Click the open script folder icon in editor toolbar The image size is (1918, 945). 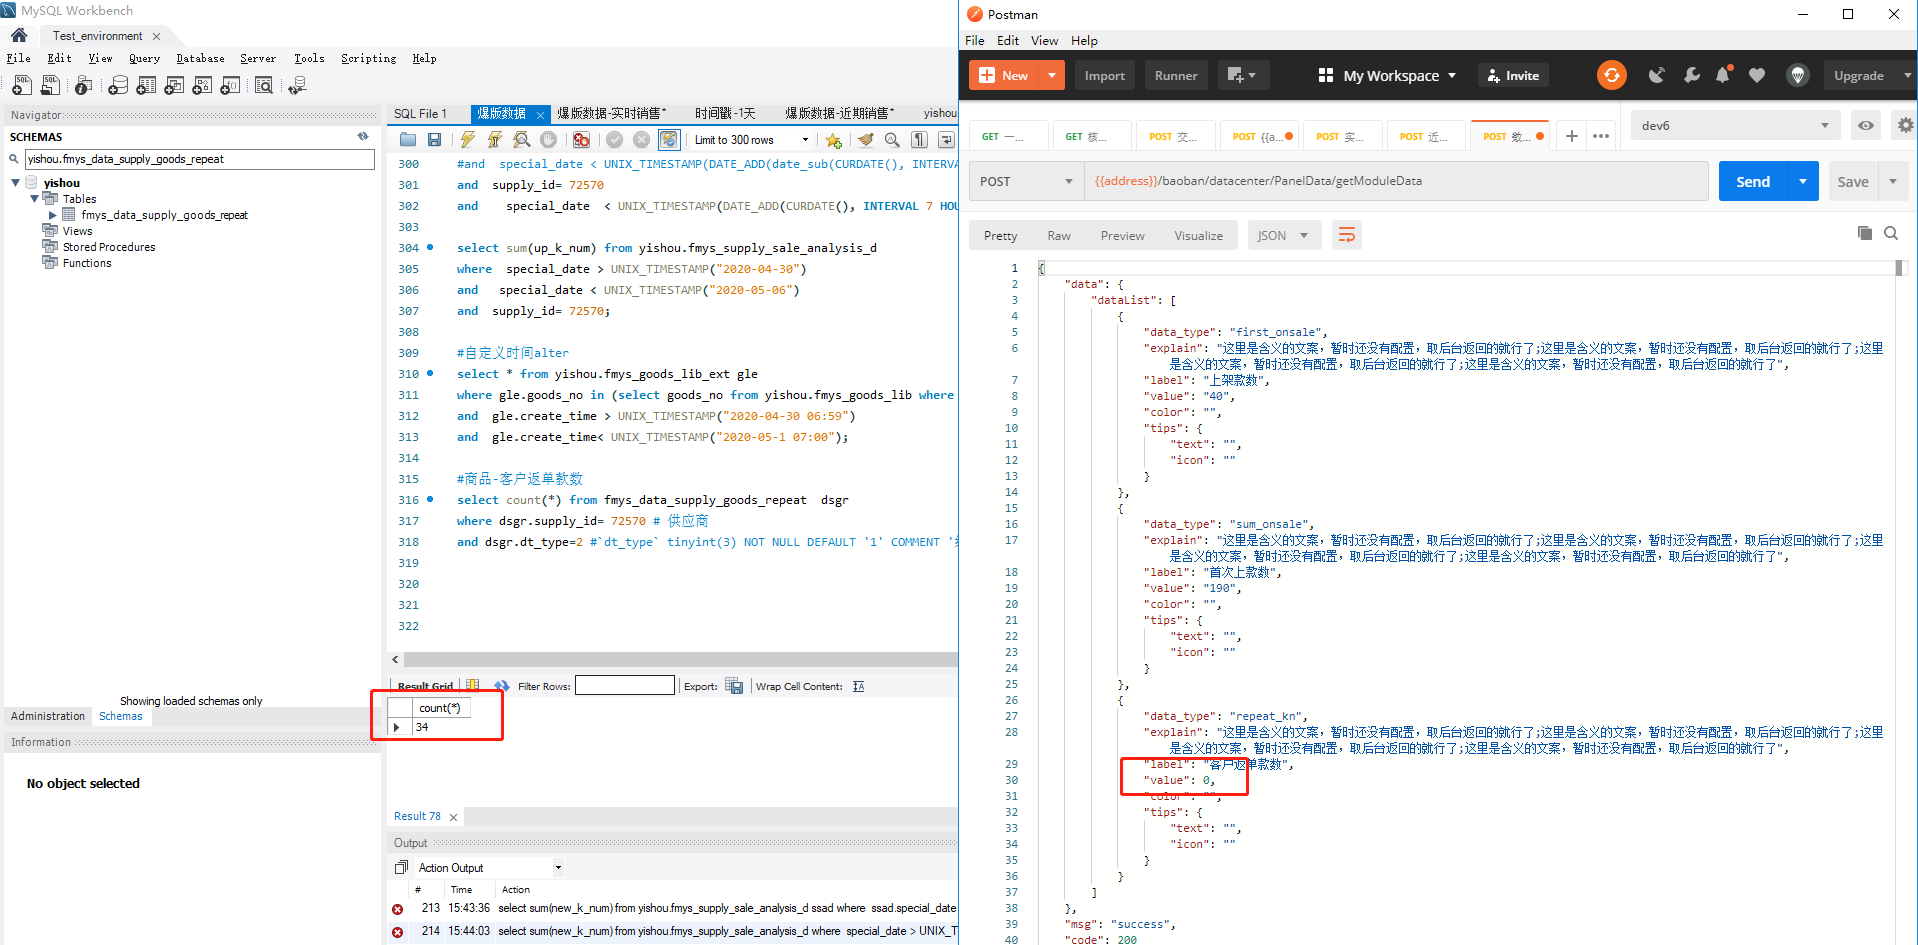pyautogui.click(x=408, y=140)
